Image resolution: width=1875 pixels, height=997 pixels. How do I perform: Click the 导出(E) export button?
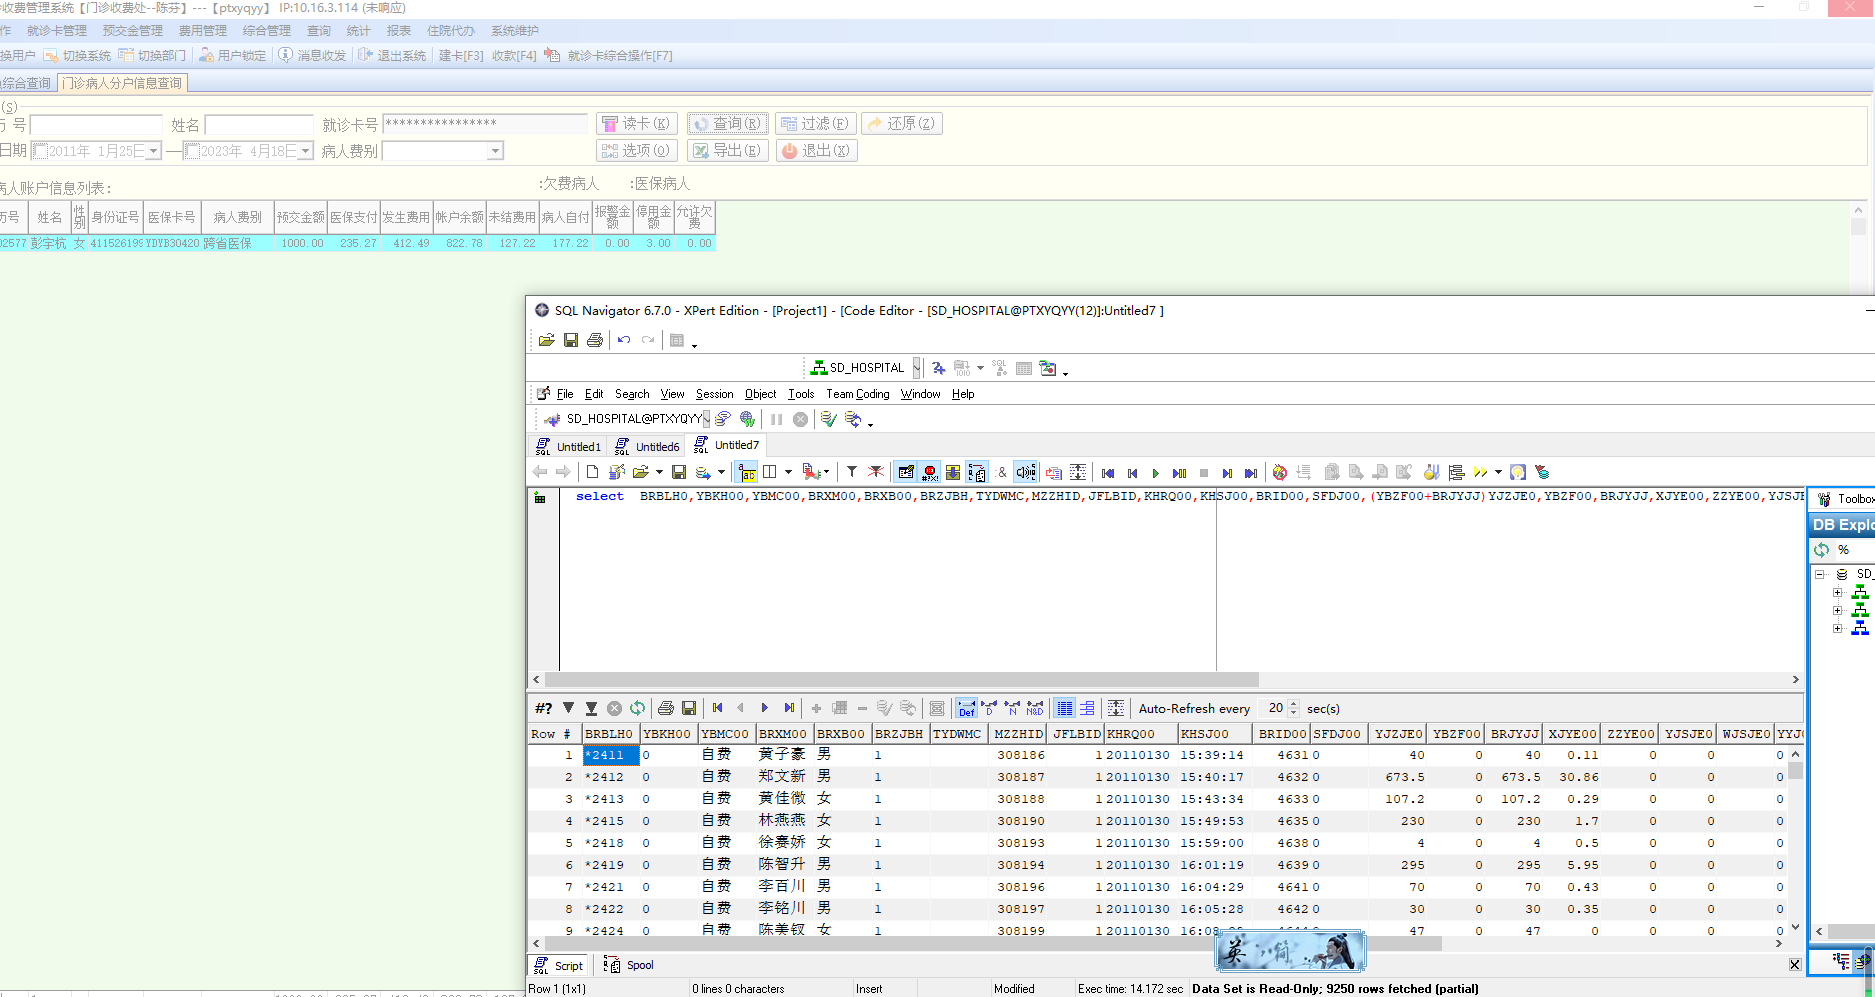pyautogui.click(x=728, y=151)
